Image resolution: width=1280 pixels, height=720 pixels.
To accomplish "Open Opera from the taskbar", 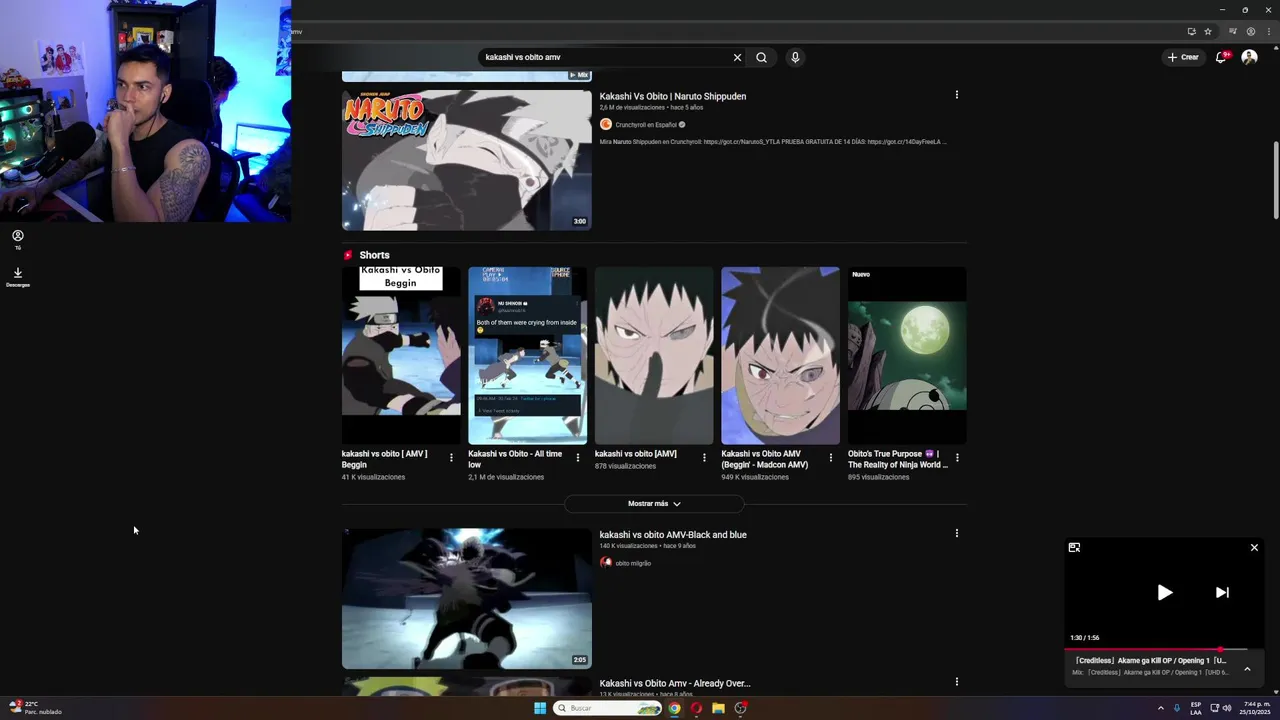I will coord(697,708).
